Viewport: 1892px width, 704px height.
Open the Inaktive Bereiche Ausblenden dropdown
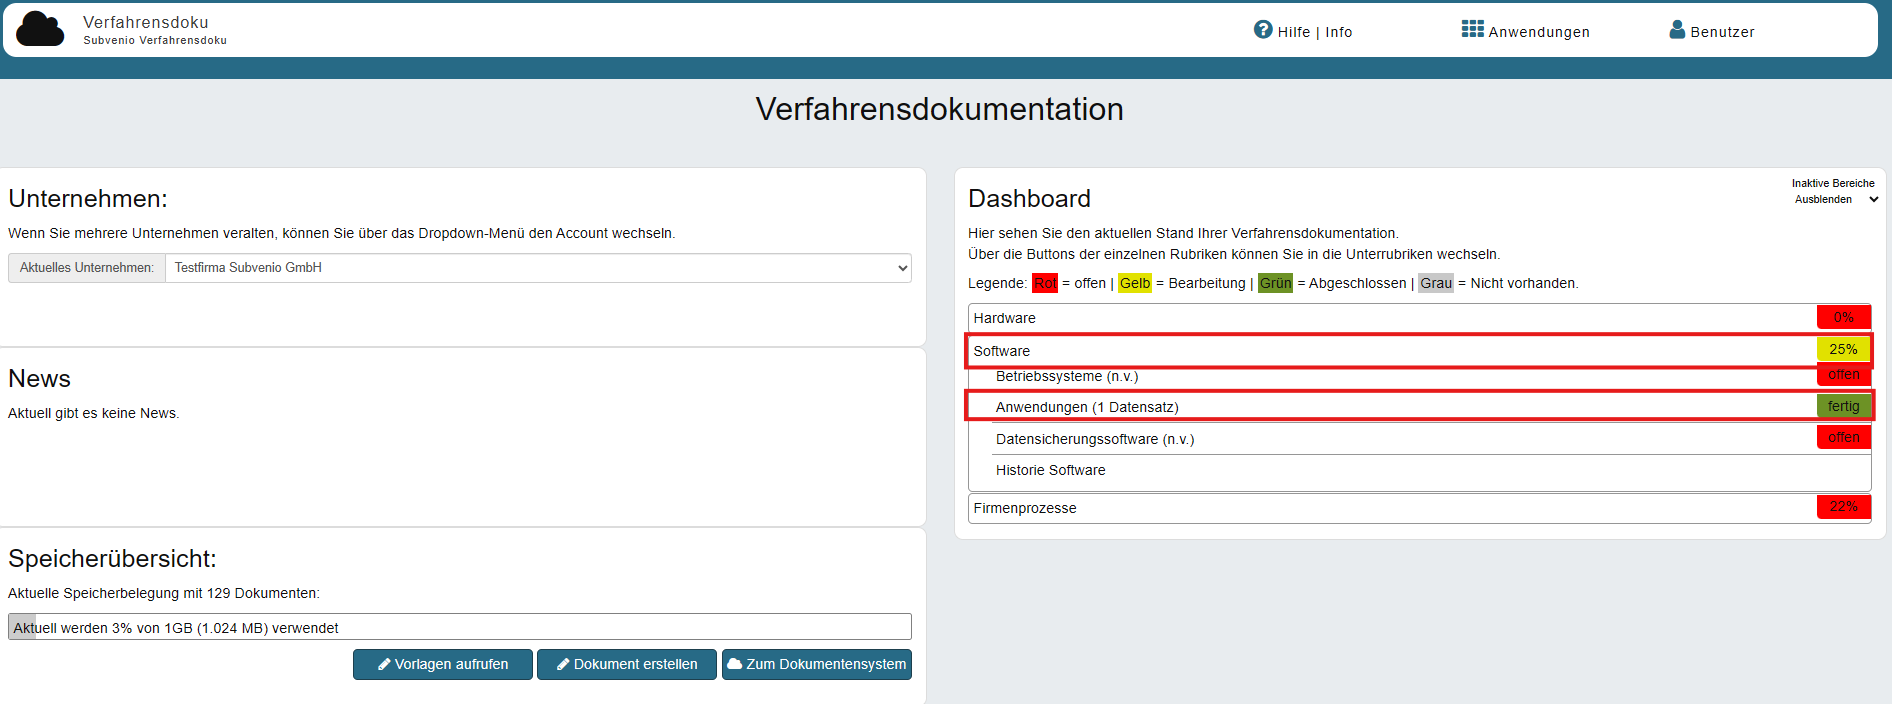(1835, 199)
